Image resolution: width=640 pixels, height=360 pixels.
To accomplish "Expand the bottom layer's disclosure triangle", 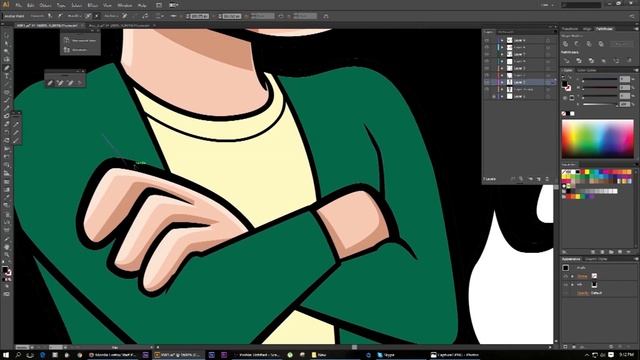I will coord(502,96).
